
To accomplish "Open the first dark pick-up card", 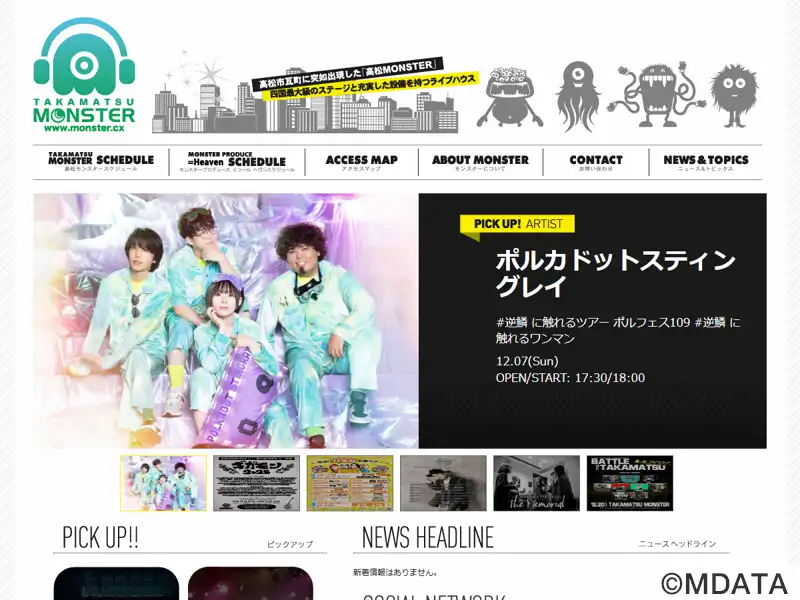I will [x=116, y=583].
